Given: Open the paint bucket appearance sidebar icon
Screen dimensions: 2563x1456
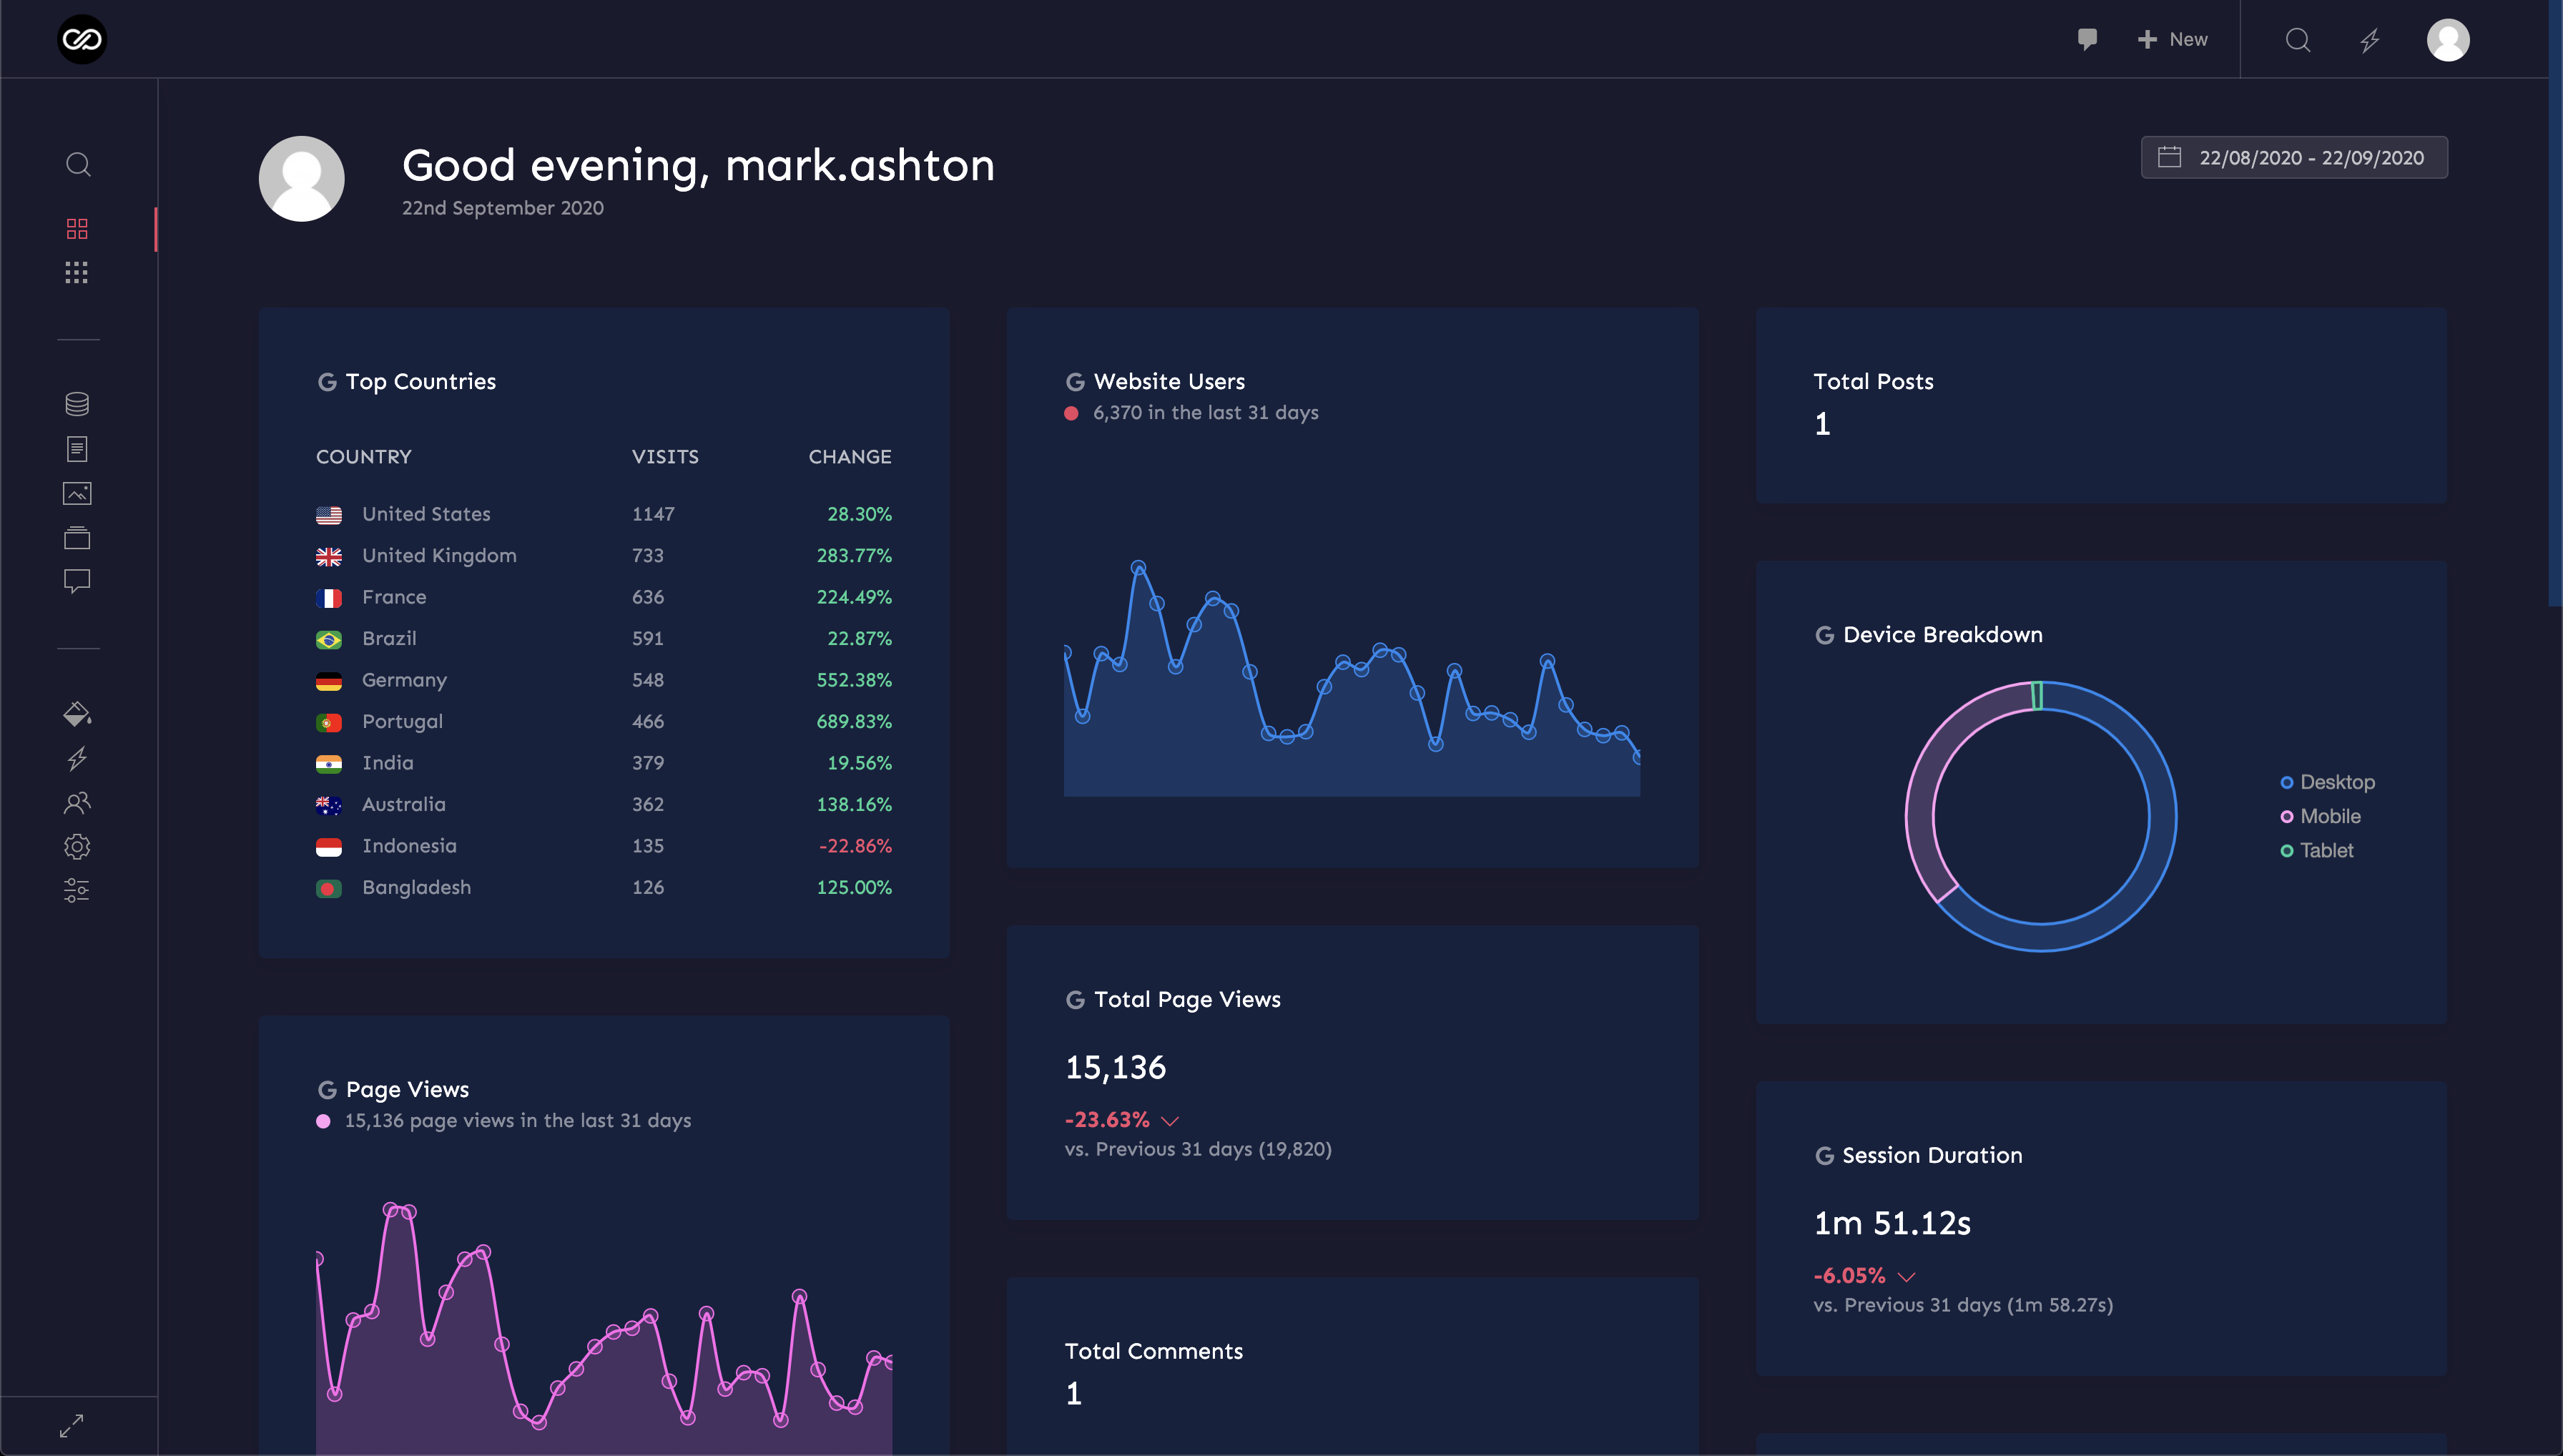Looking at the screenshot, I should click(x=77, y=714).
